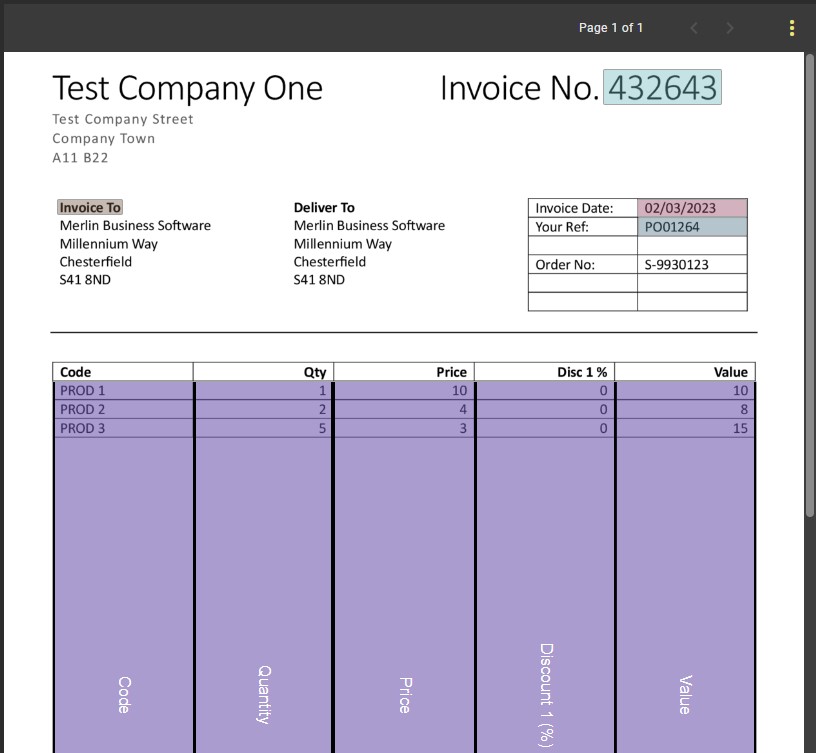Go to the previous page arrow
The height and width of the screenshot is (753, 816).
pyautogui.click(x=694, y=28)
